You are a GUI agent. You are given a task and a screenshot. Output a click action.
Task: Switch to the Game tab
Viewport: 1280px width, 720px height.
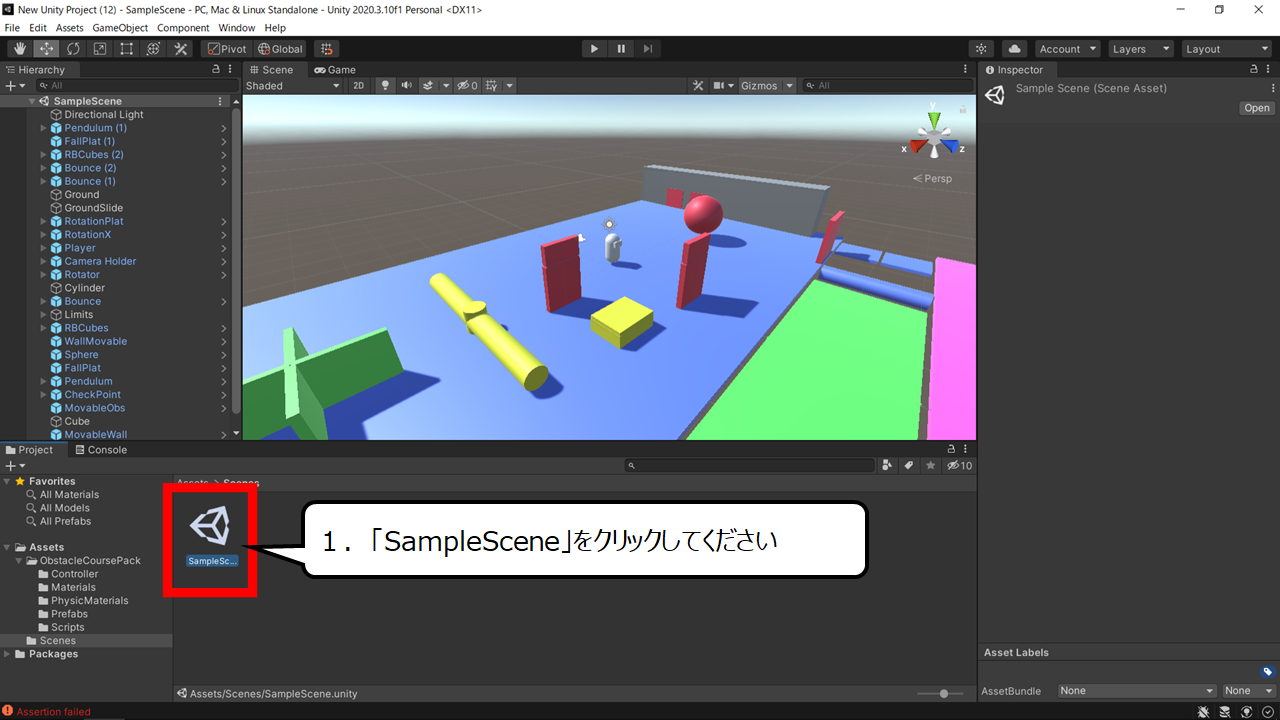335,70
